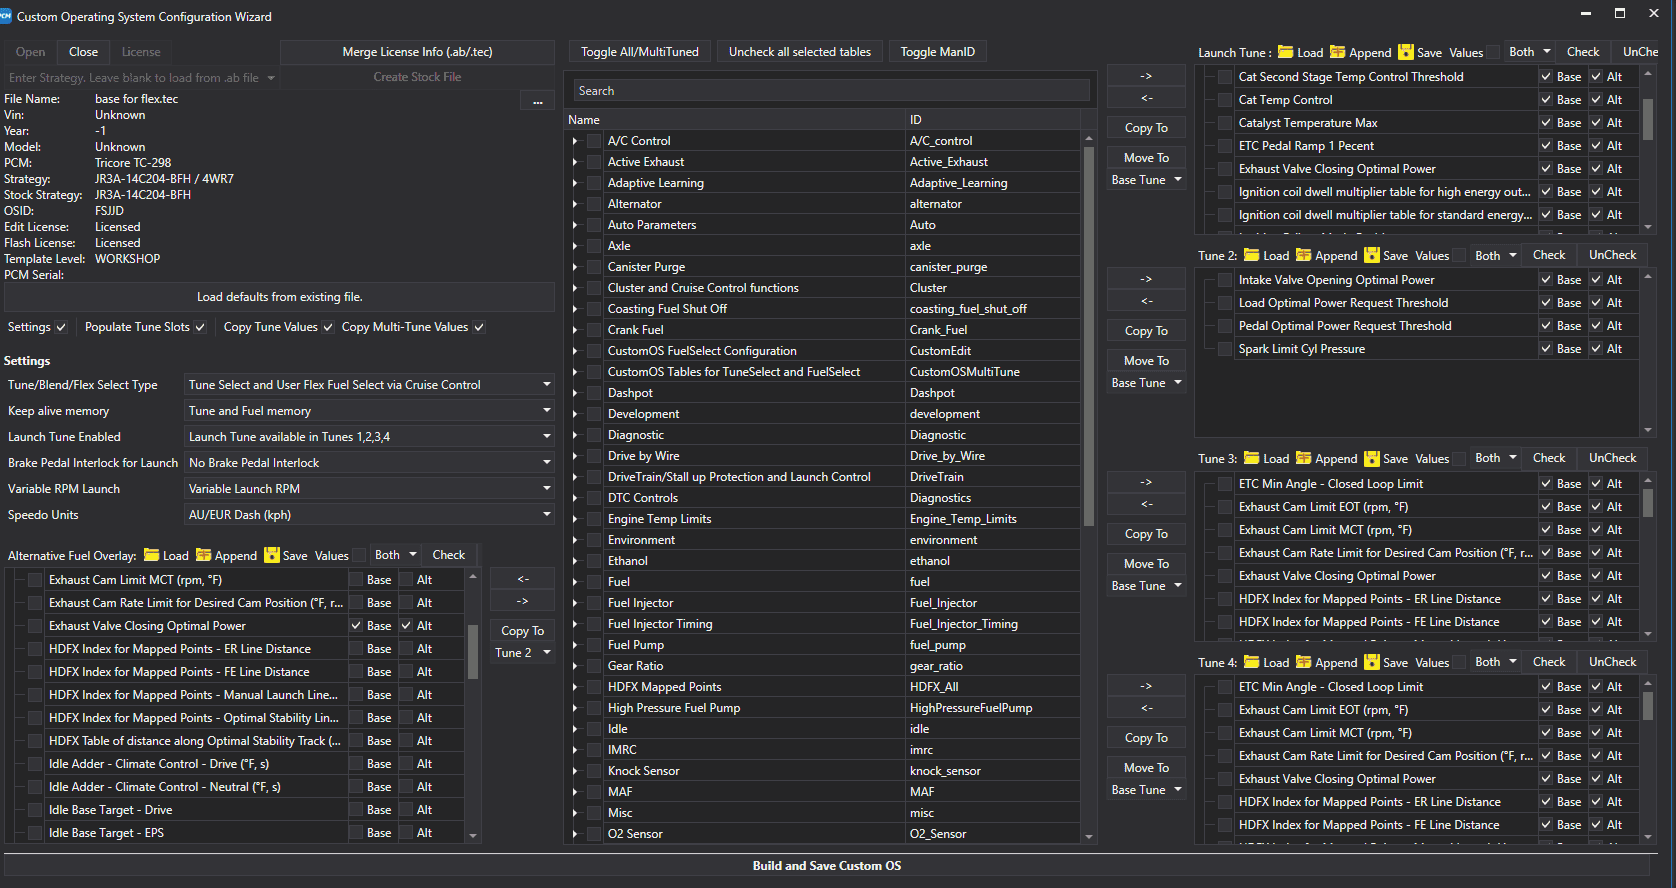1676x888 pixels.
Task: Click the Save disk icon for Tune 3
Action: (1371, 458)
